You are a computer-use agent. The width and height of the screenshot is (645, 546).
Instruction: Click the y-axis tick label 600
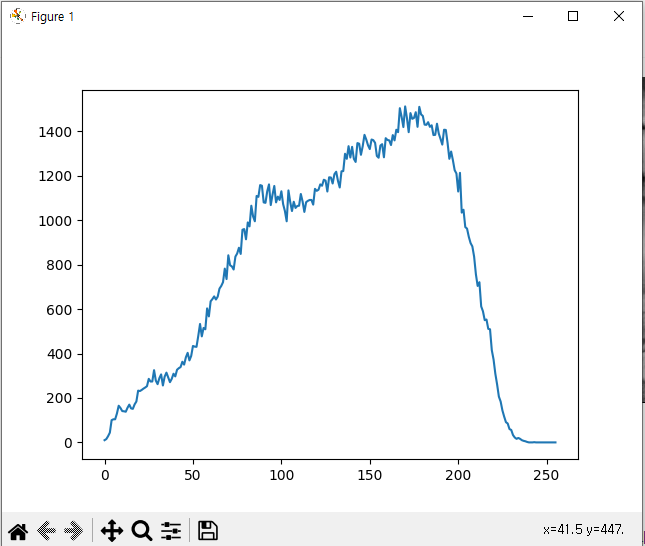coord(59,310)
